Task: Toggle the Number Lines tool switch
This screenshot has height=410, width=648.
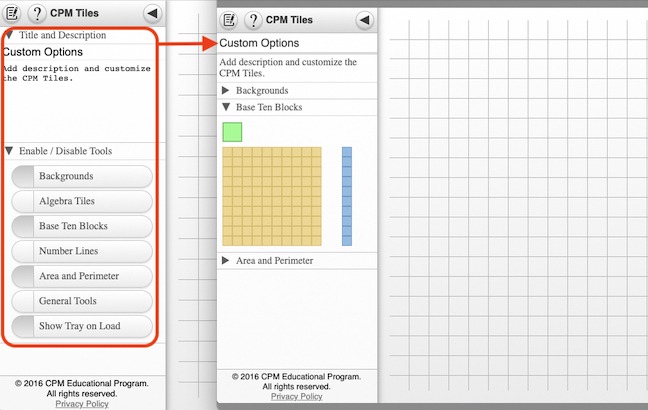Action: coord(82,251)
